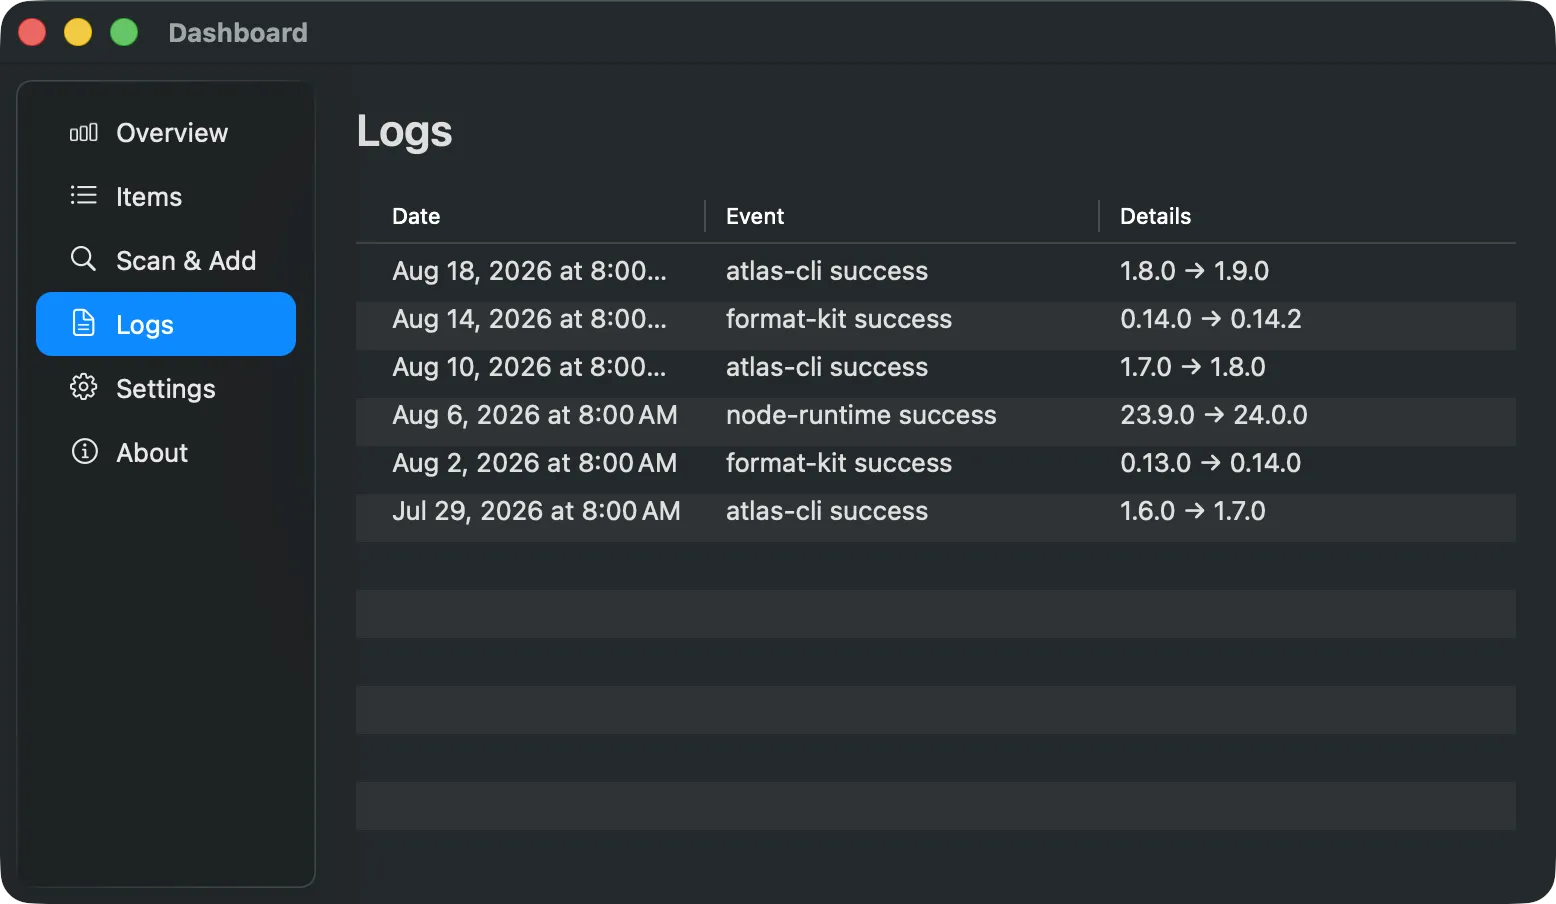Click the Details column header
Image resolution: width=1556 pixels, height=904 pixels.
[x=1308, y=216]
